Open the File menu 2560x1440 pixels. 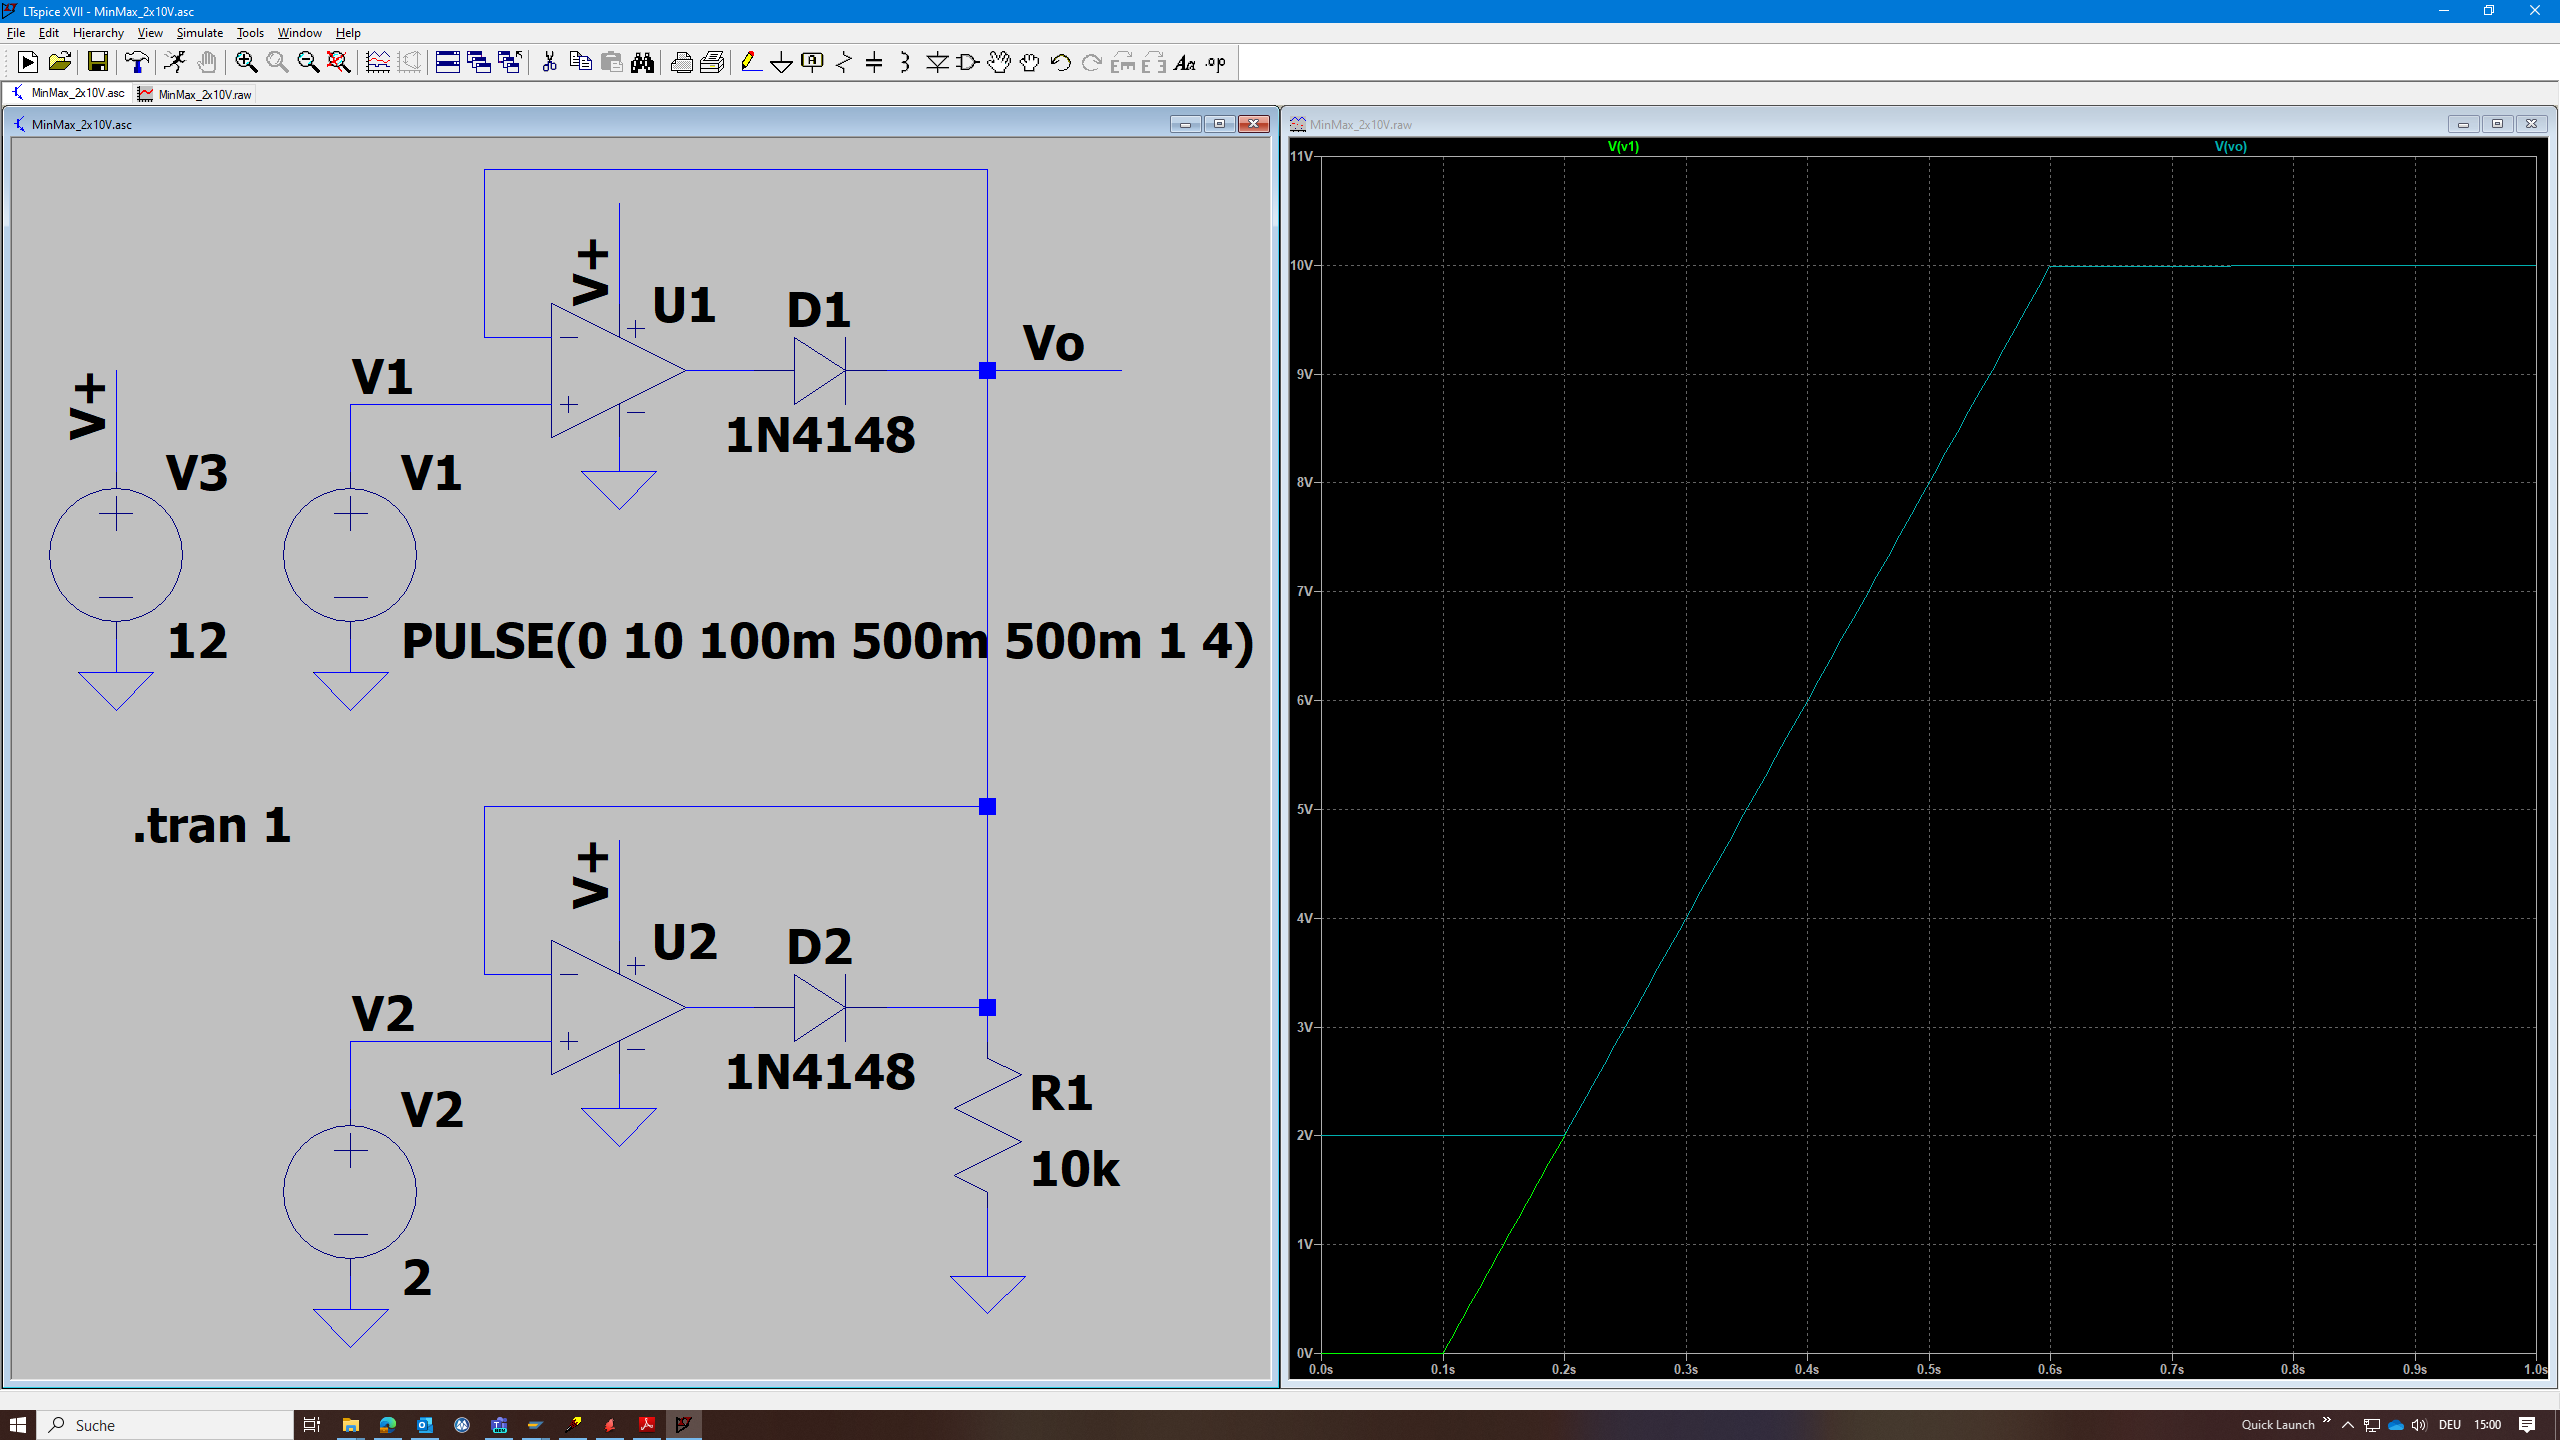[x=16, y=32]
